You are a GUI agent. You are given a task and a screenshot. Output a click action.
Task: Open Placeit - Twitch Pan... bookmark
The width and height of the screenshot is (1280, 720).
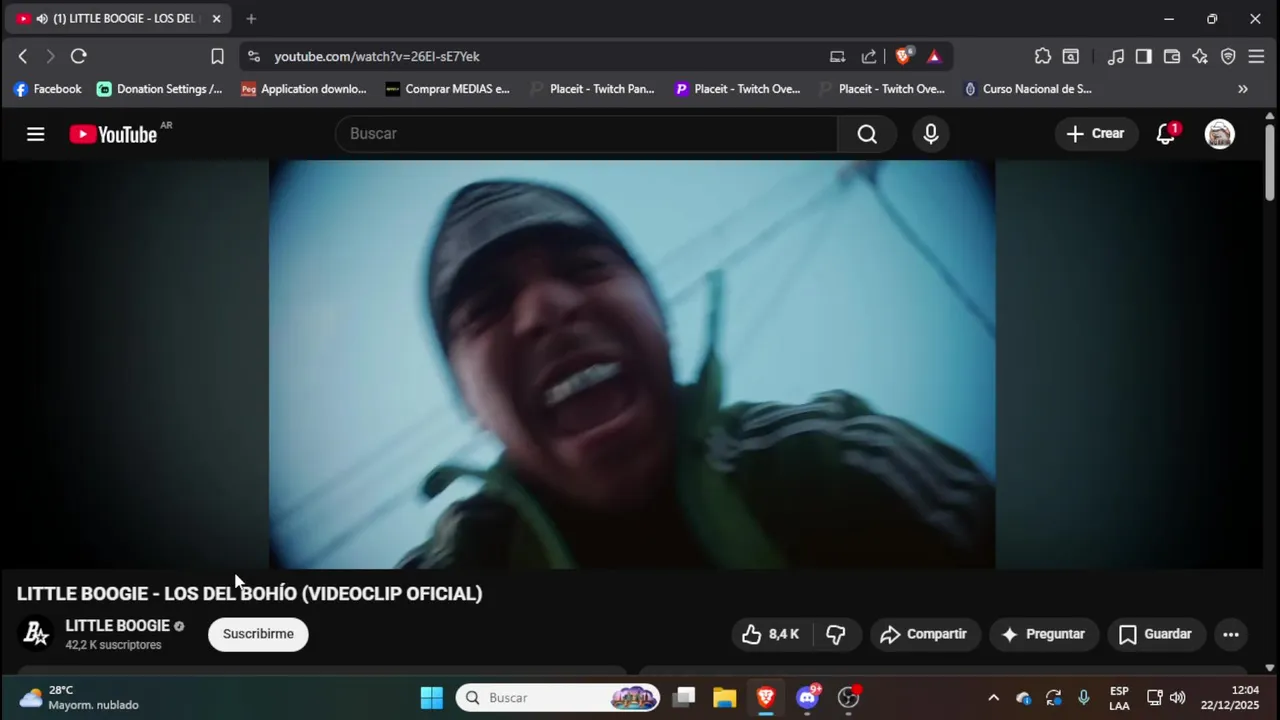coord(592,89)
